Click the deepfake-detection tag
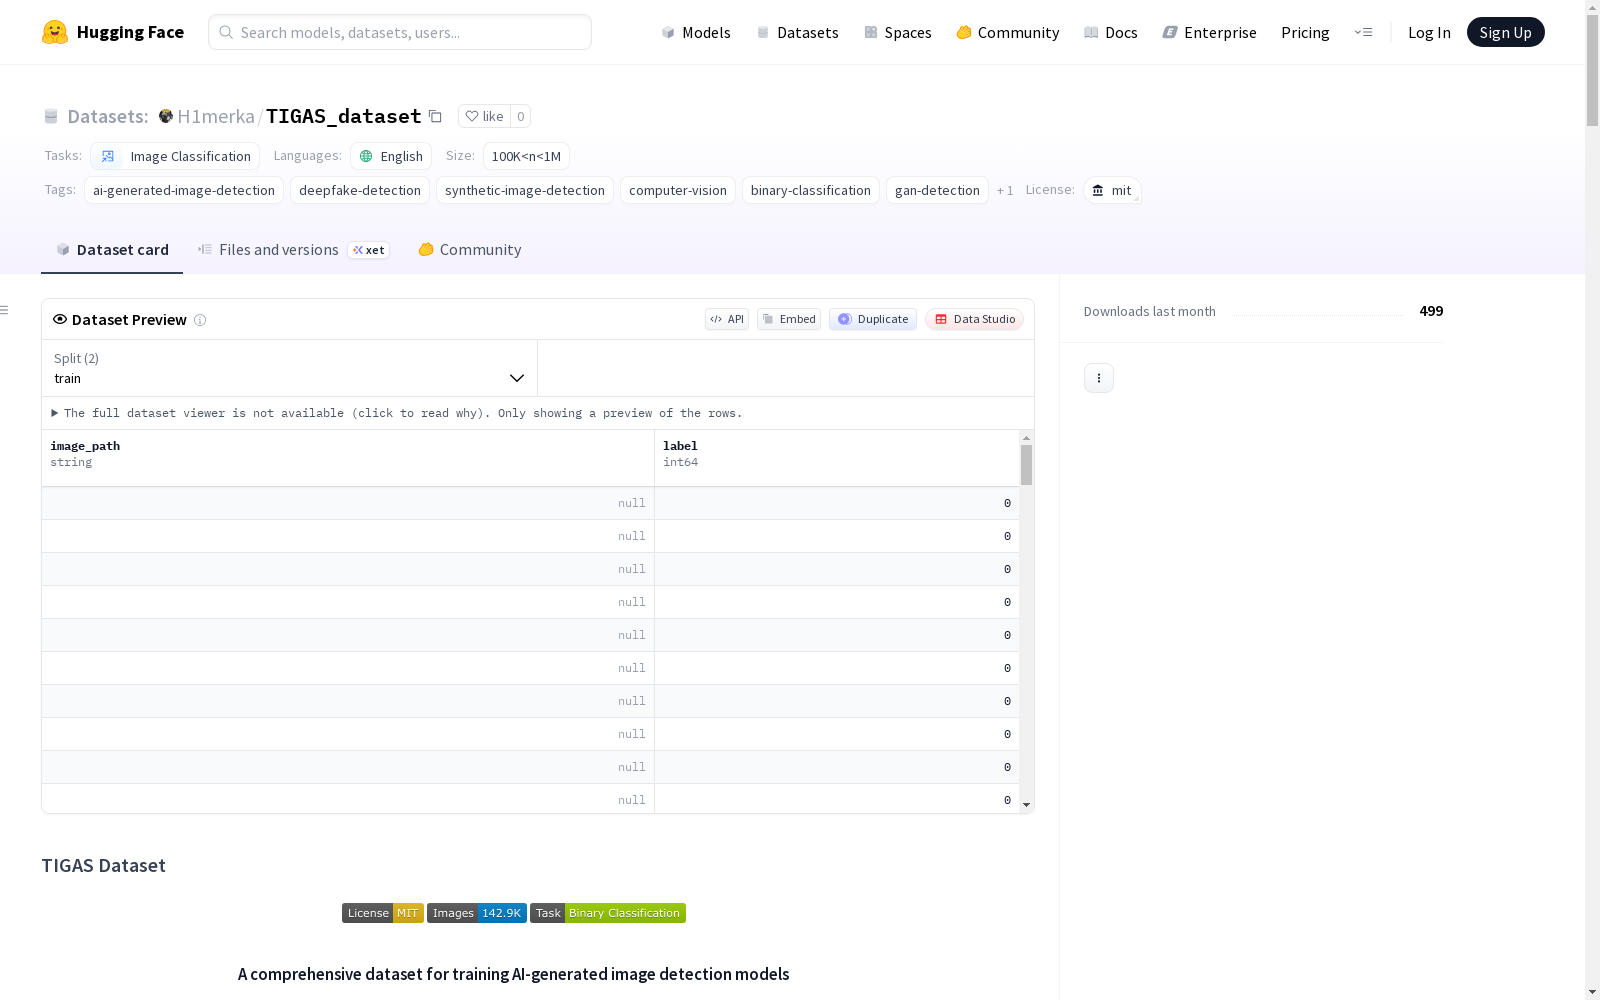The image size is (1600, 1000). coord(360,190)
